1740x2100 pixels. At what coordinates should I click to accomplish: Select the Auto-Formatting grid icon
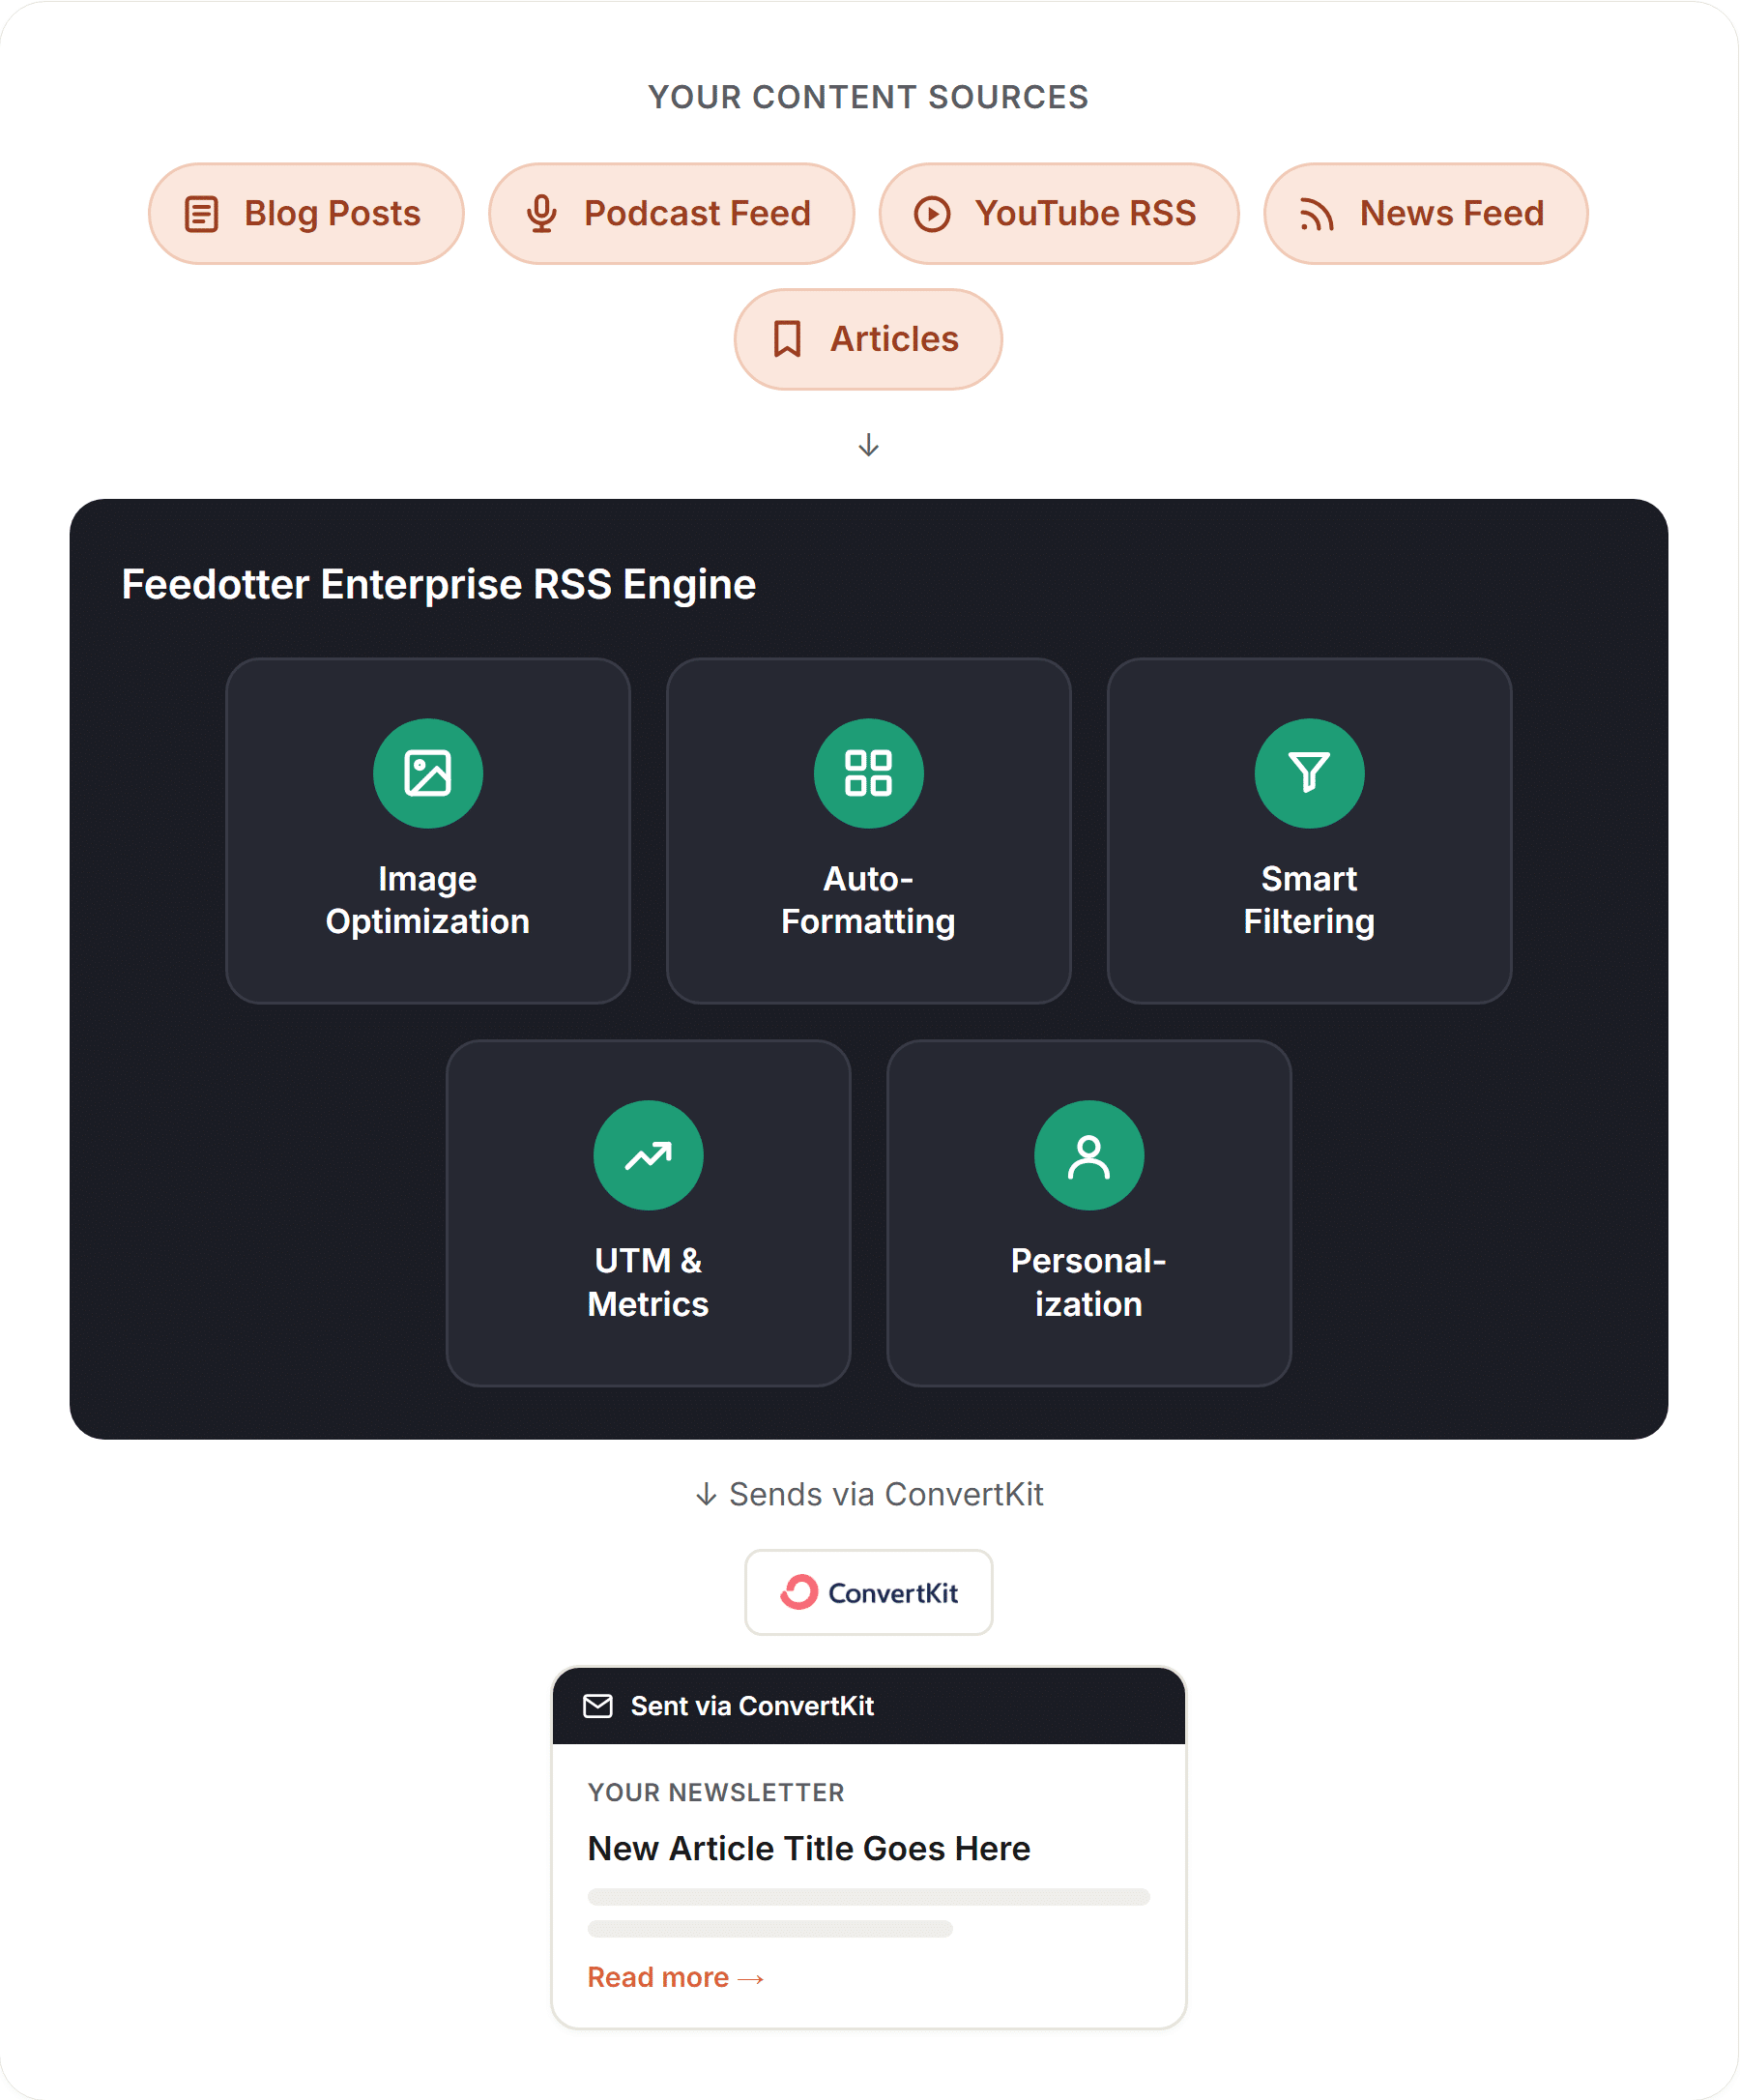868,773
